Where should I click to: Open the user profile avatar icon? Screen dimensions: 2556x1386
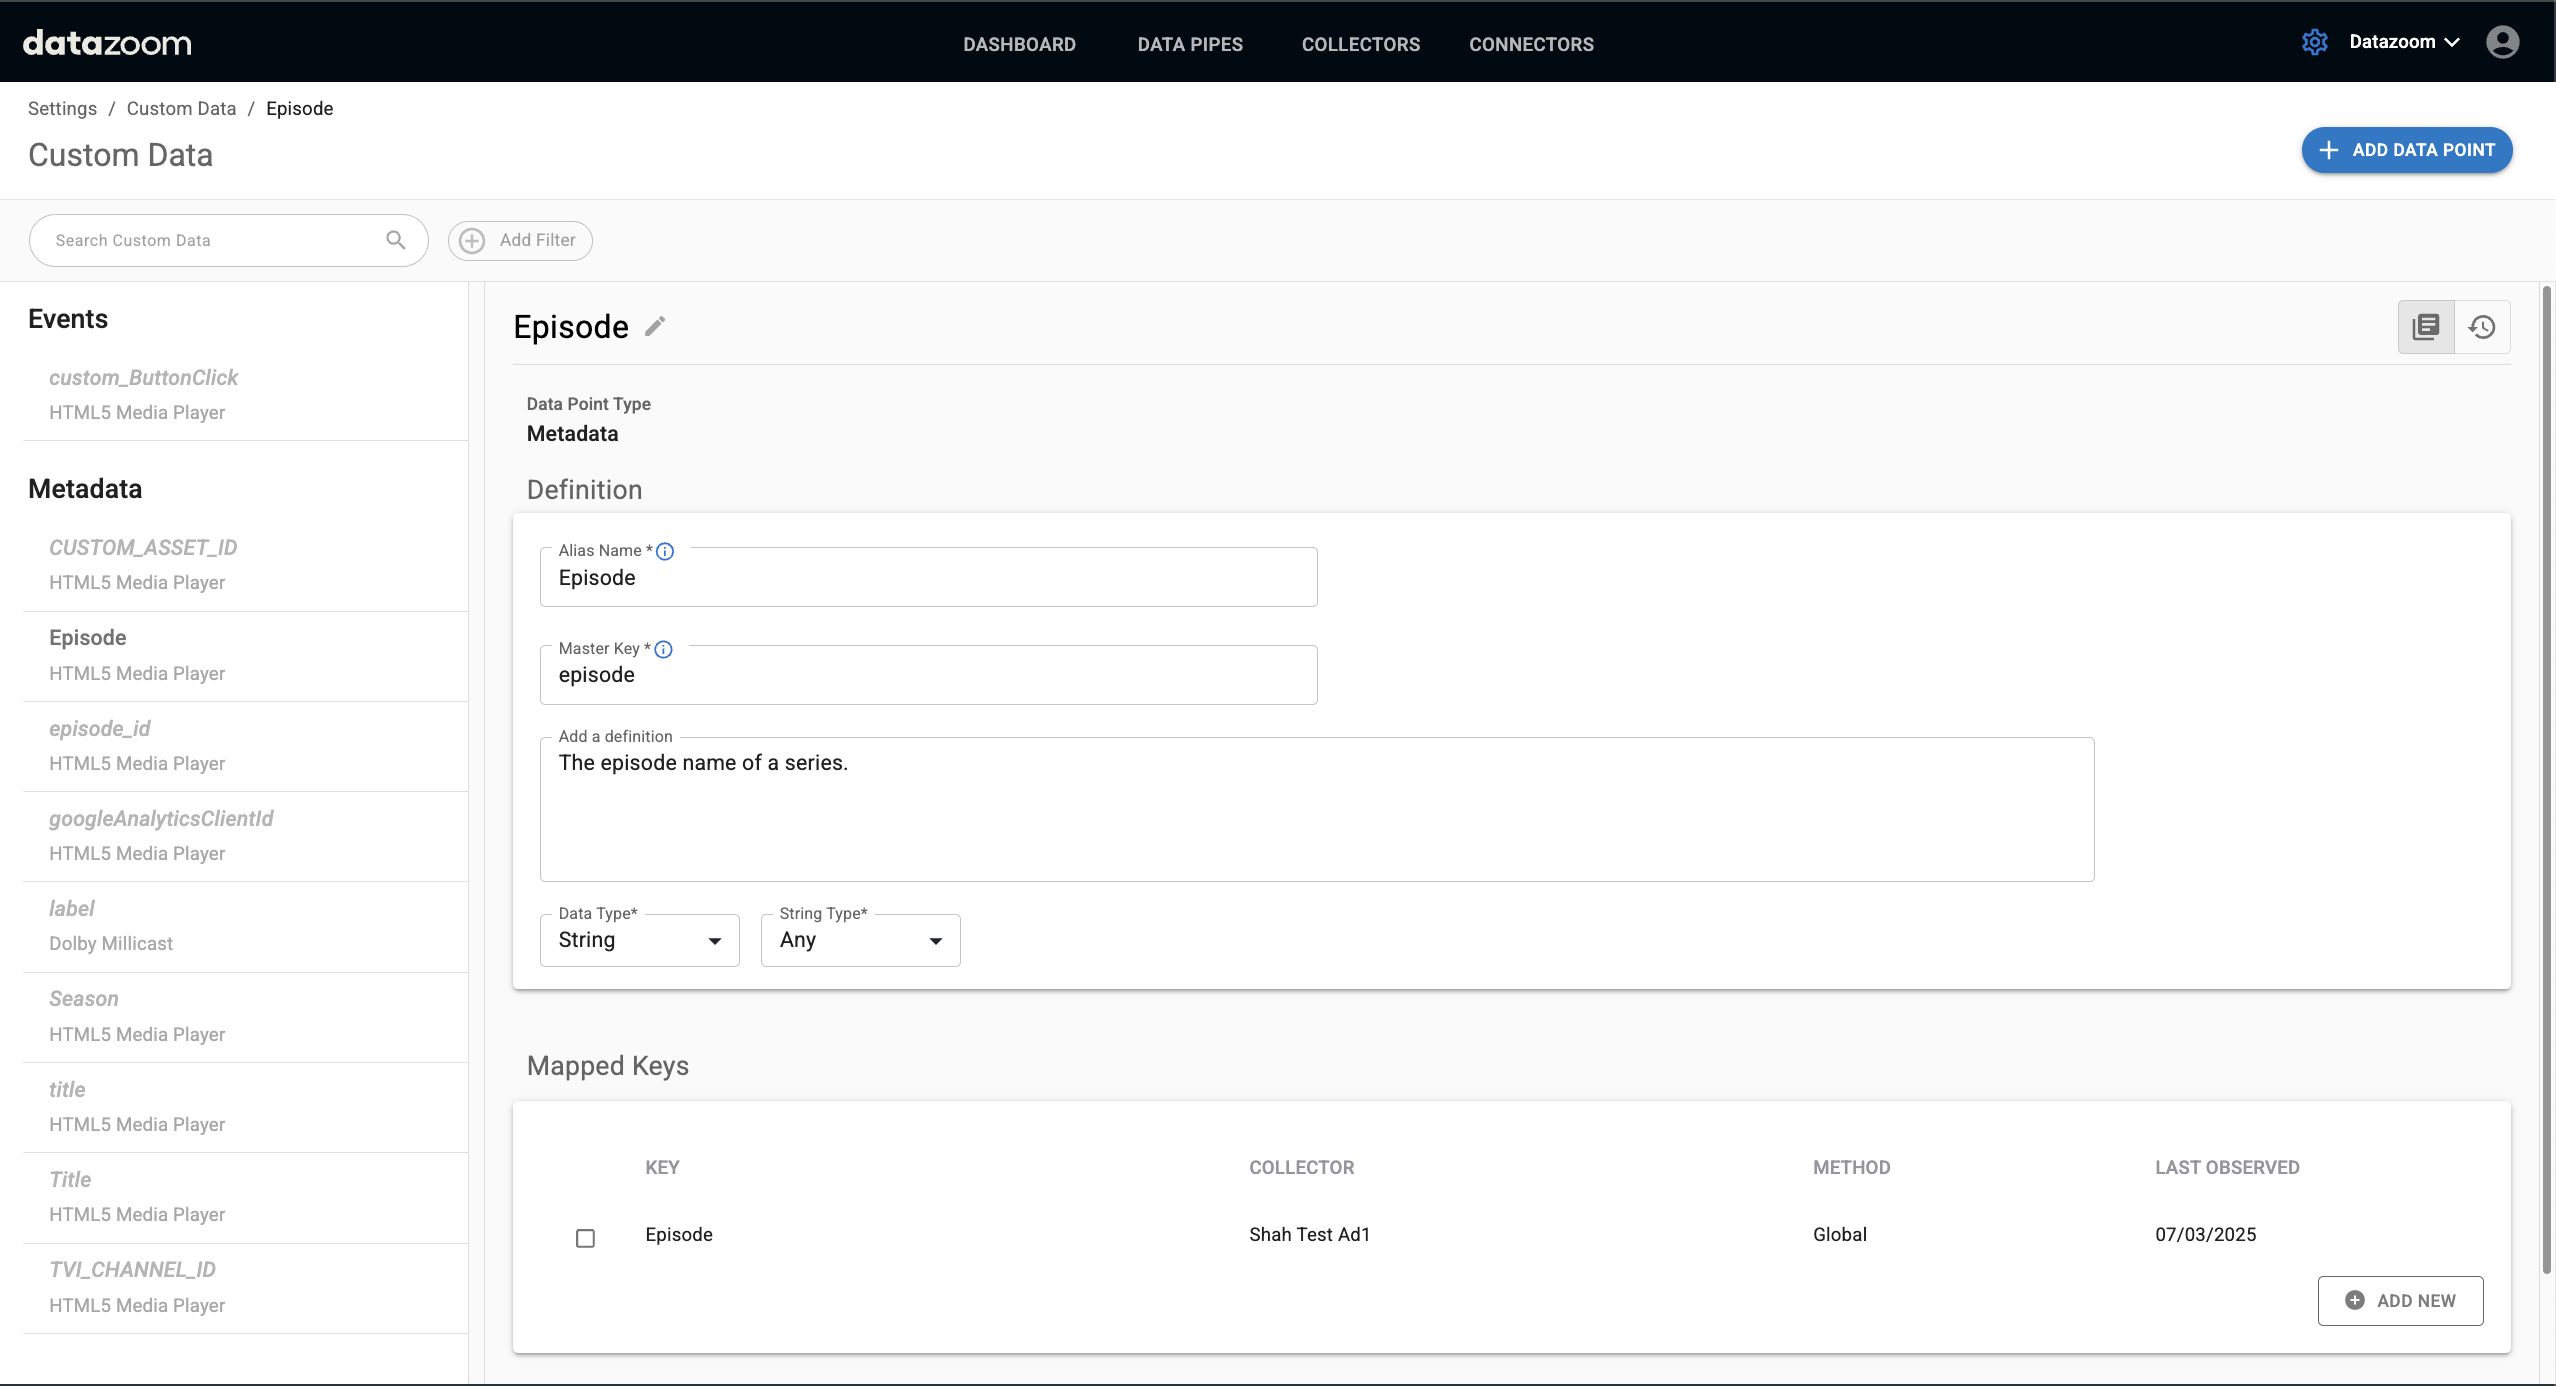point(2502,42)
